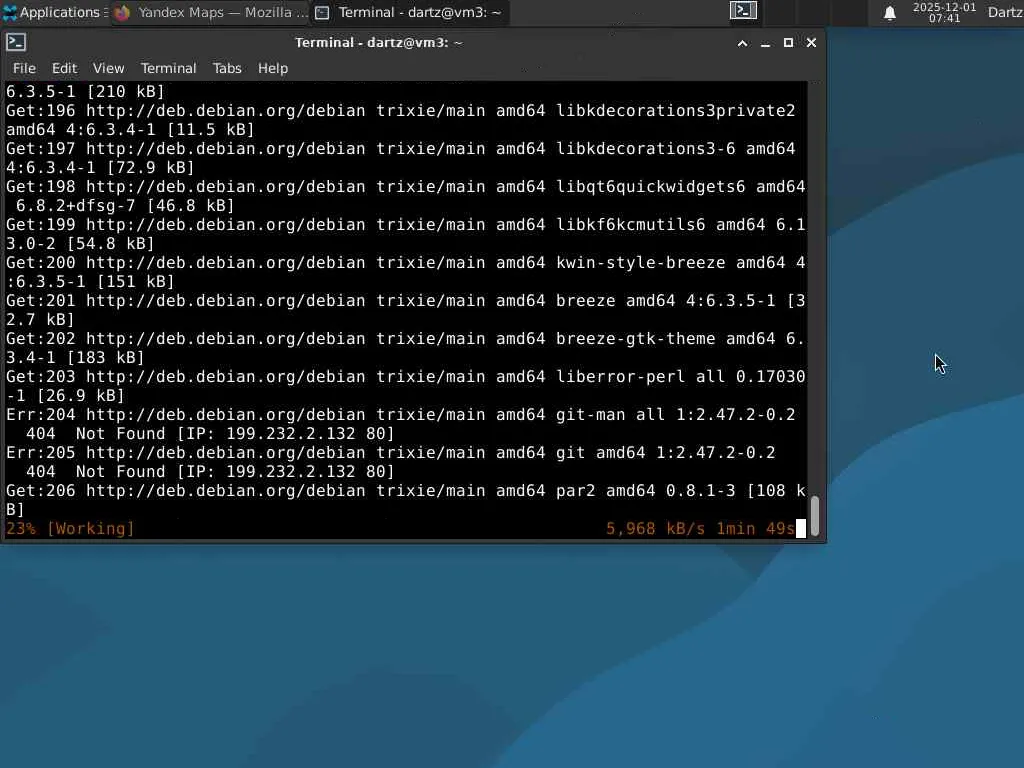Switch to Yandex Maps Firefox taskbar window
The width and height of the screenshot is (1024, 768).
click(210, 12)
